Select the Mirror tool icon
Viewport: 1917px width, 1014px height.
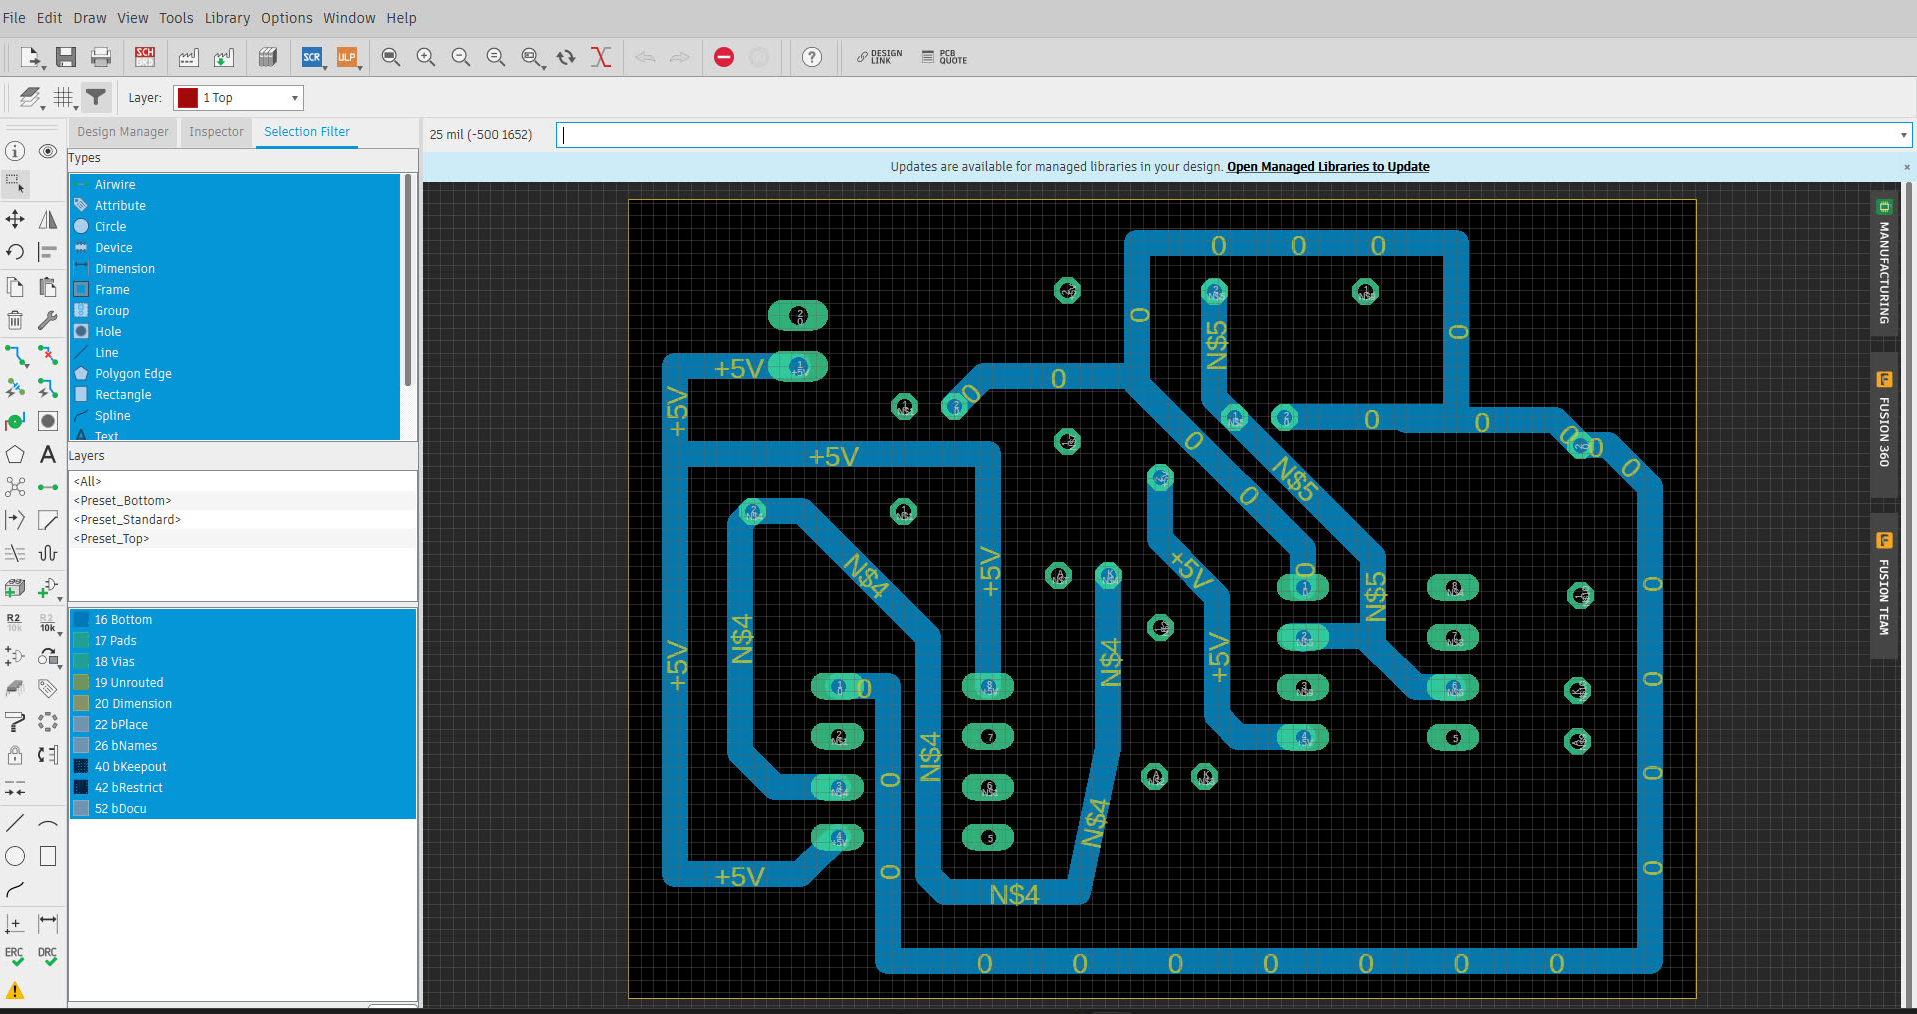tap(48, 219)
